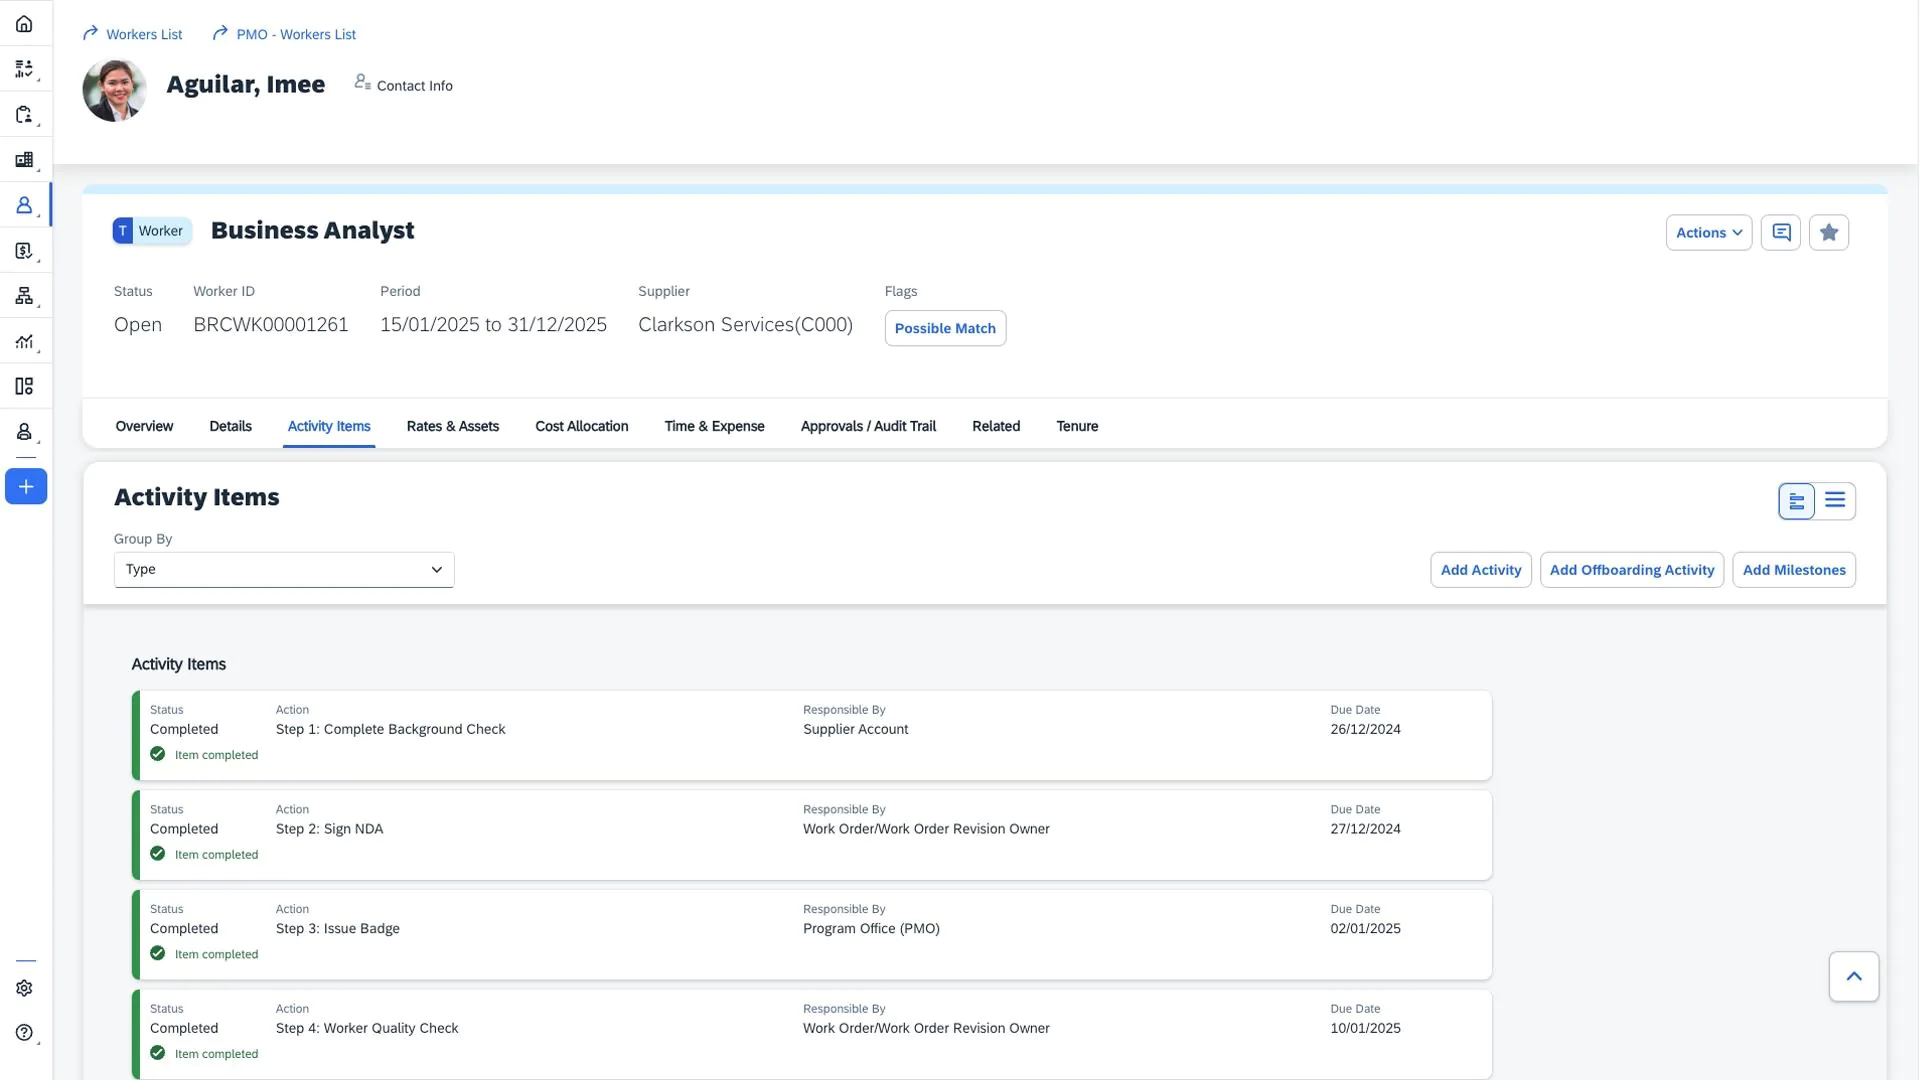Follow the PMO - Workers List link
This screenshot has width=1920, height=1080.
click(295, 34)
